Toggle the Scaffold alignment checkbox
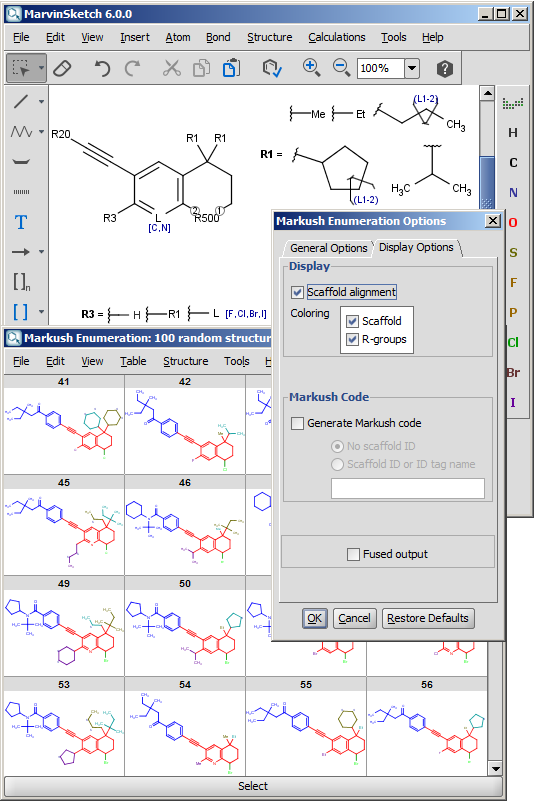 tap(297, 292)
